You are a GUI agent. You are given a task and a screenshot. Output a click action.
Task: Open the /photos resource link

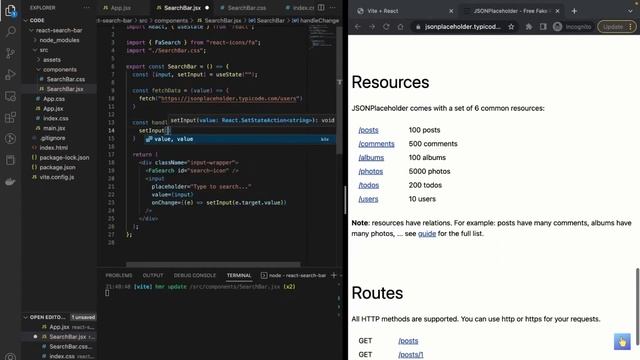click(371, 171)
